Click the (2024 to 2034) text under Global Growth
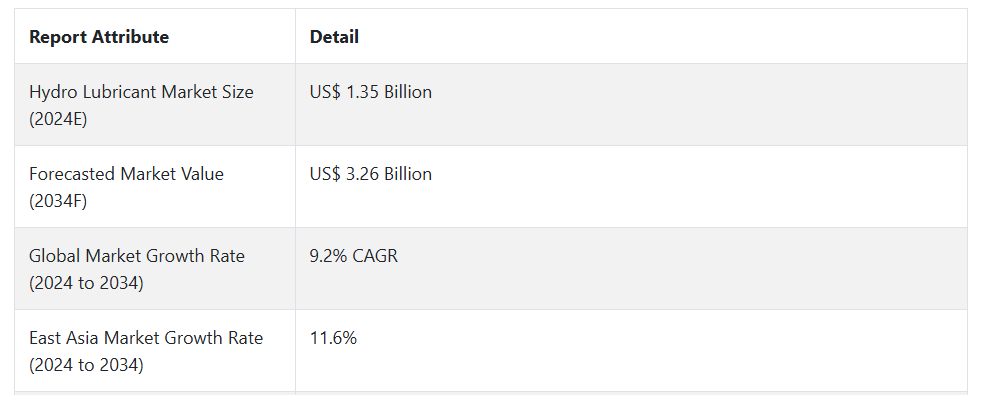Screen dimensions: 985x395 86,283
